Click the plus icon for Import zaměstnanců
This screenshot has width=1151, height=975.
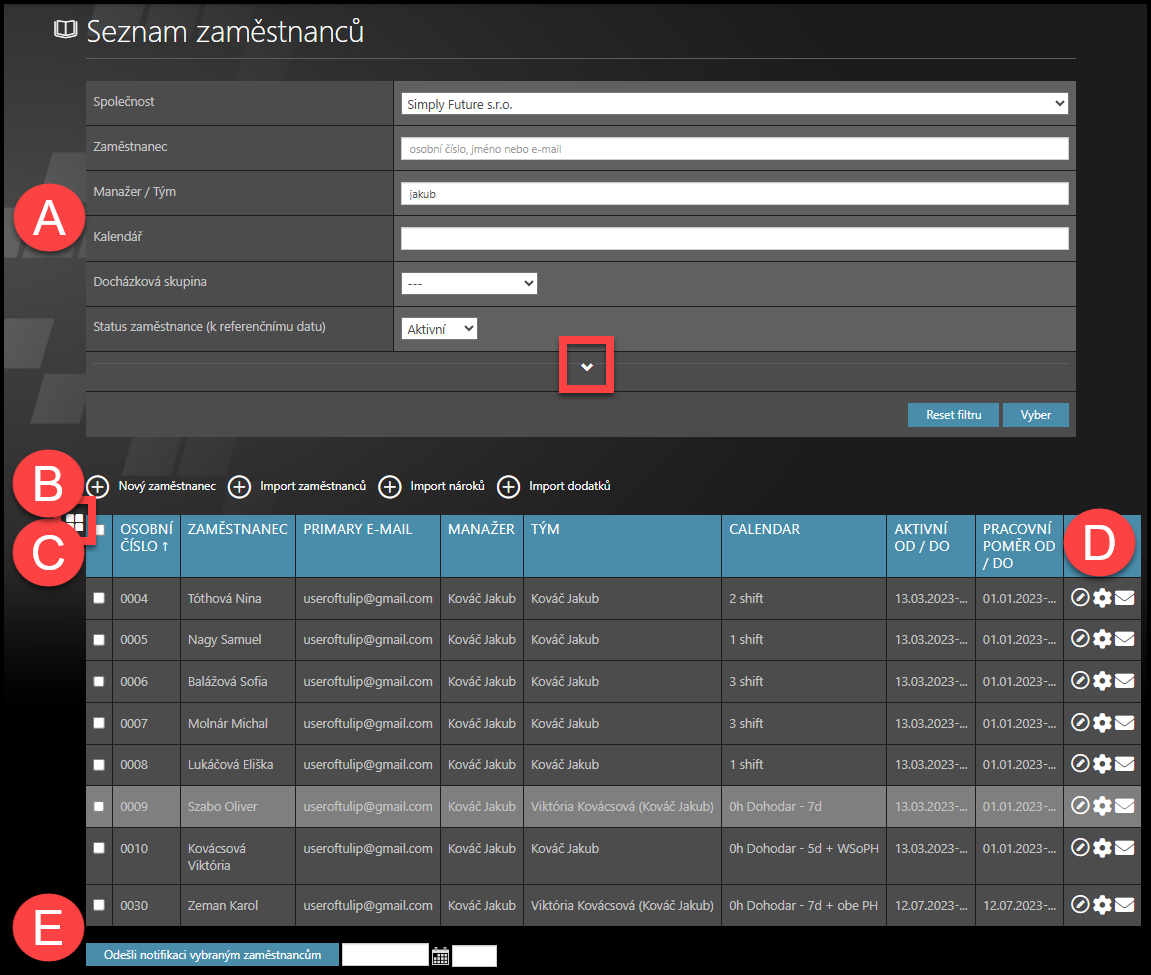coord(239,486)
